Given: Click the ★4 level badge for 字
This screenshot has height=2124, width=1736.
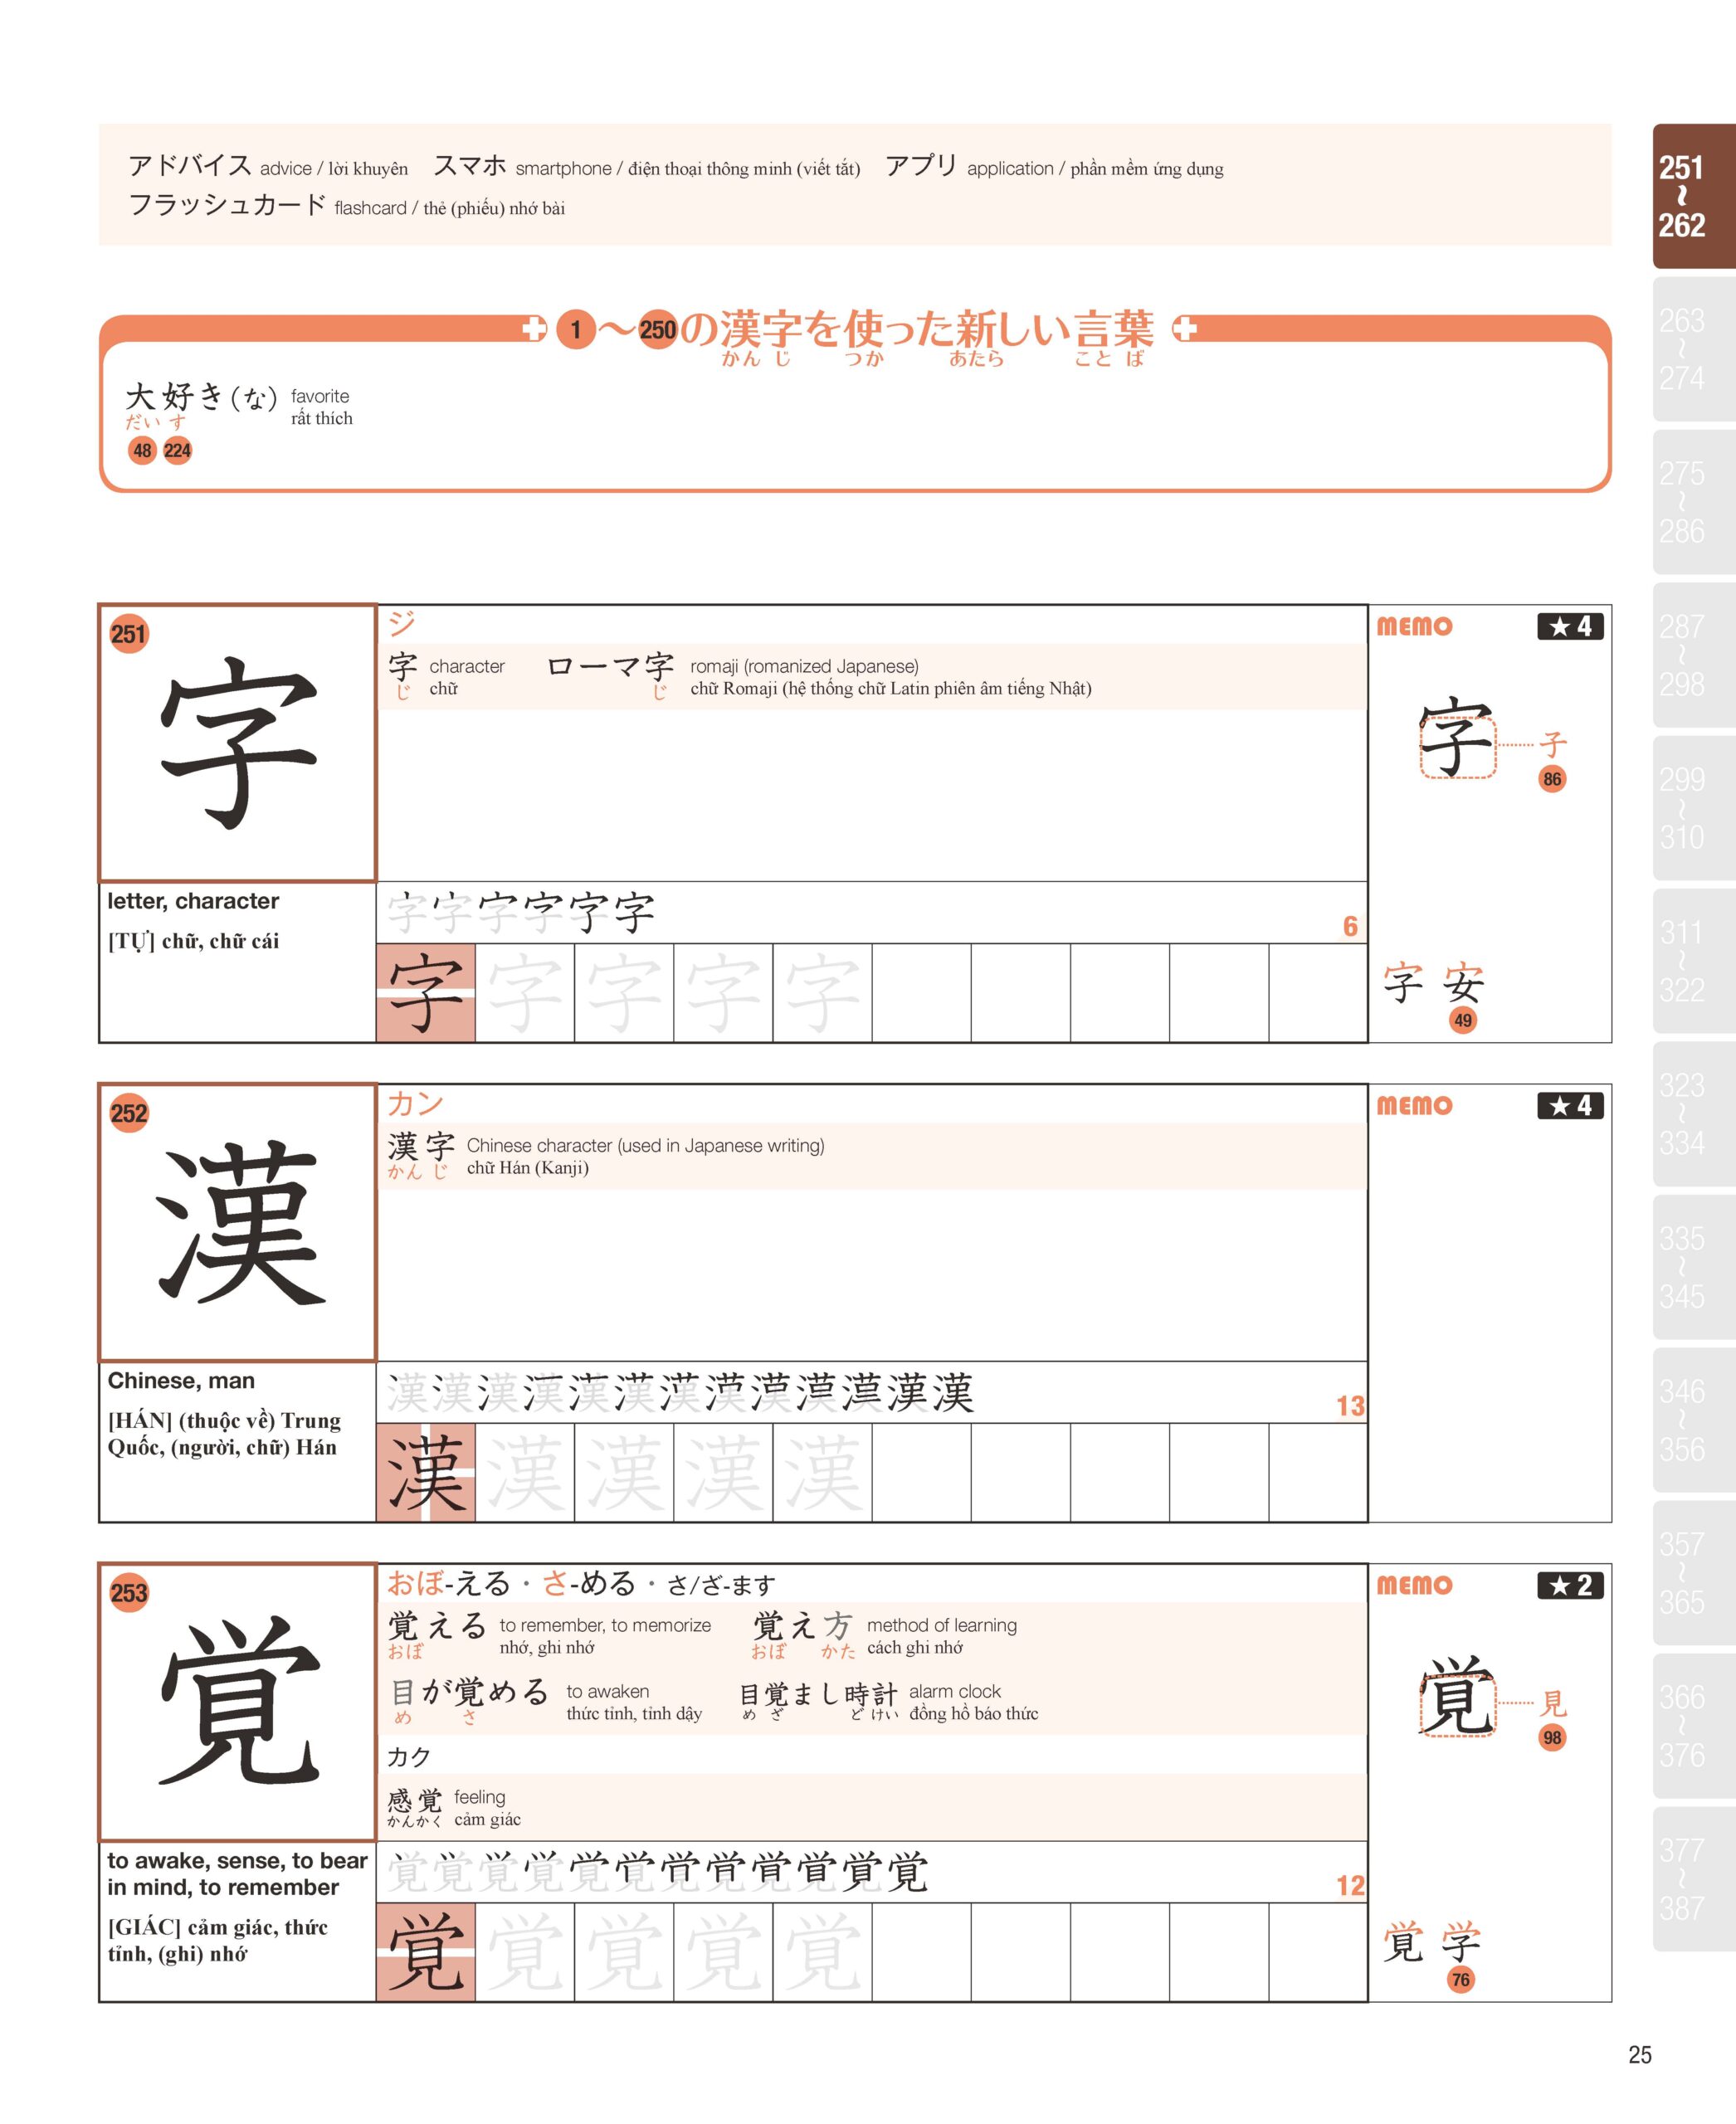Looking at the screenshot, I should (x=1570, y=626).
